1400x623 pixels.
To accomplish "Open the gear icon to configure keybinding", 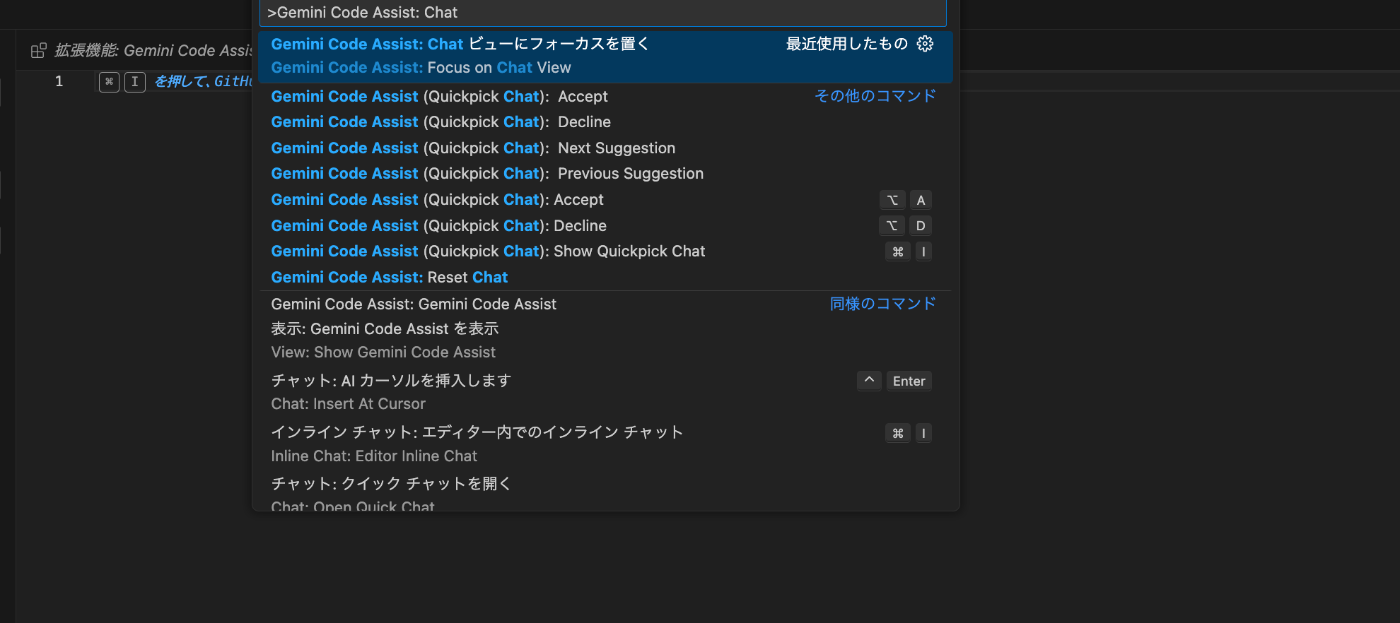I will (925, 44).
